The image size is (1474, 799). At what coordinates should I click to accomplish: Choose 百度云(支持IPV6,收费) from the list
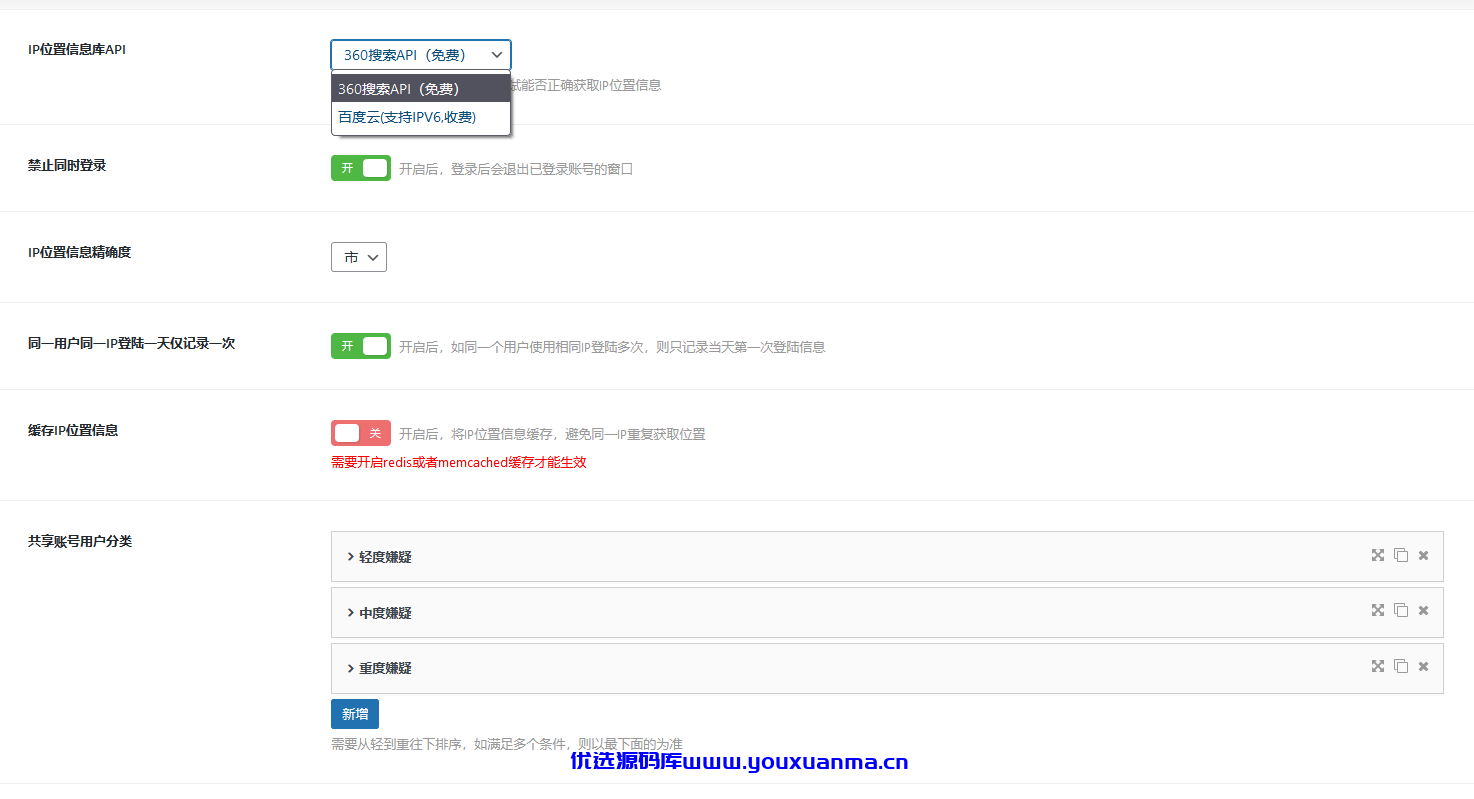tap(421, 117)
